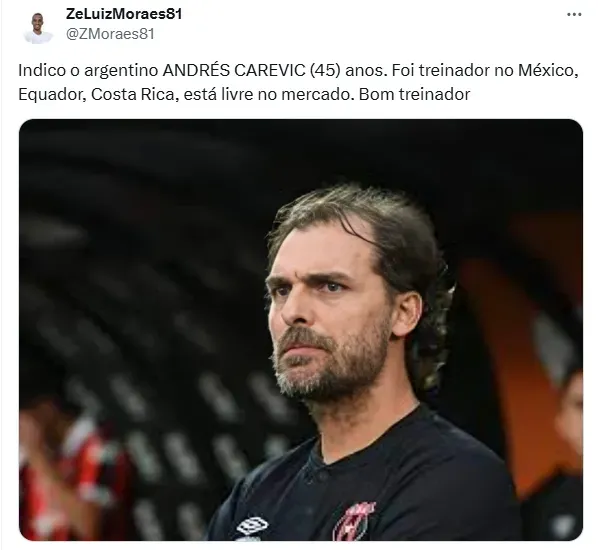Click the phrase Bom treinador

pyautogui.click(x=415, y=94)
